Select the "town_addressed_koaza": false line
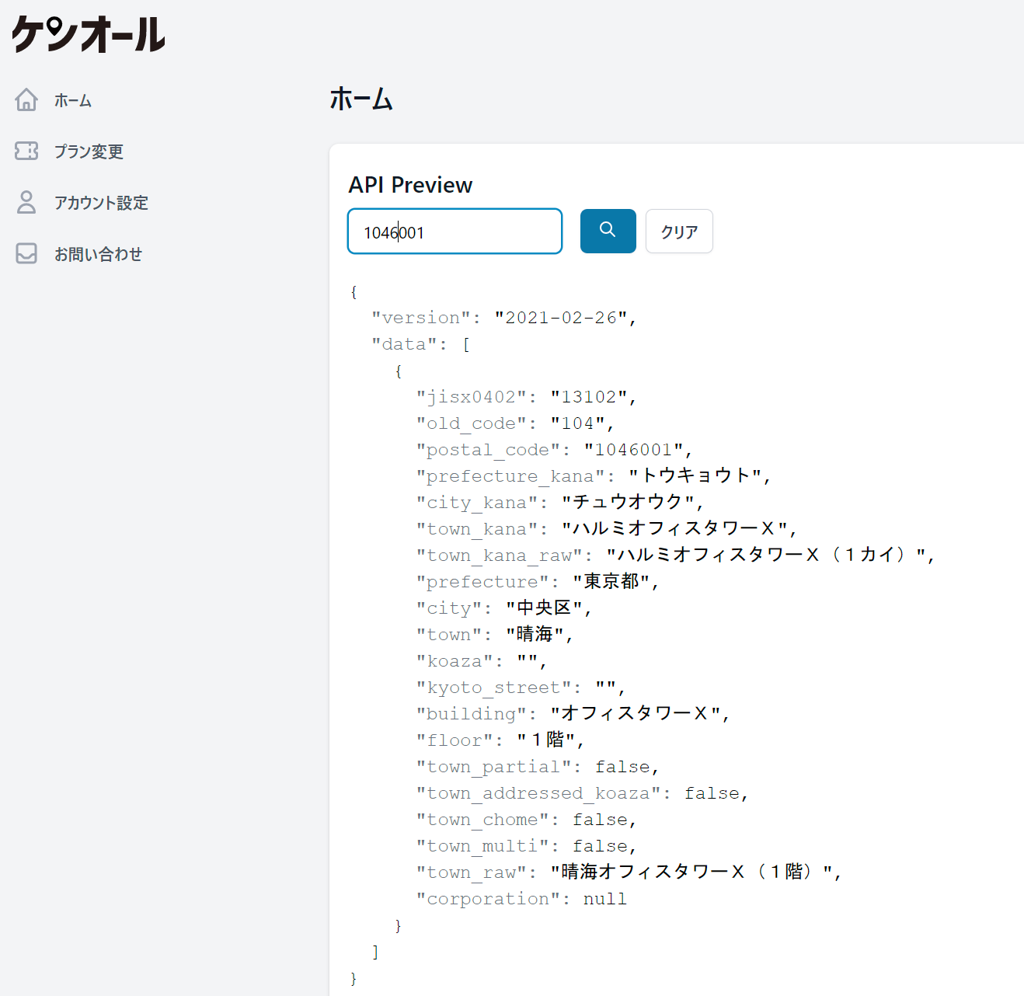Screen dimensions: 1024x996 (582, 793)
